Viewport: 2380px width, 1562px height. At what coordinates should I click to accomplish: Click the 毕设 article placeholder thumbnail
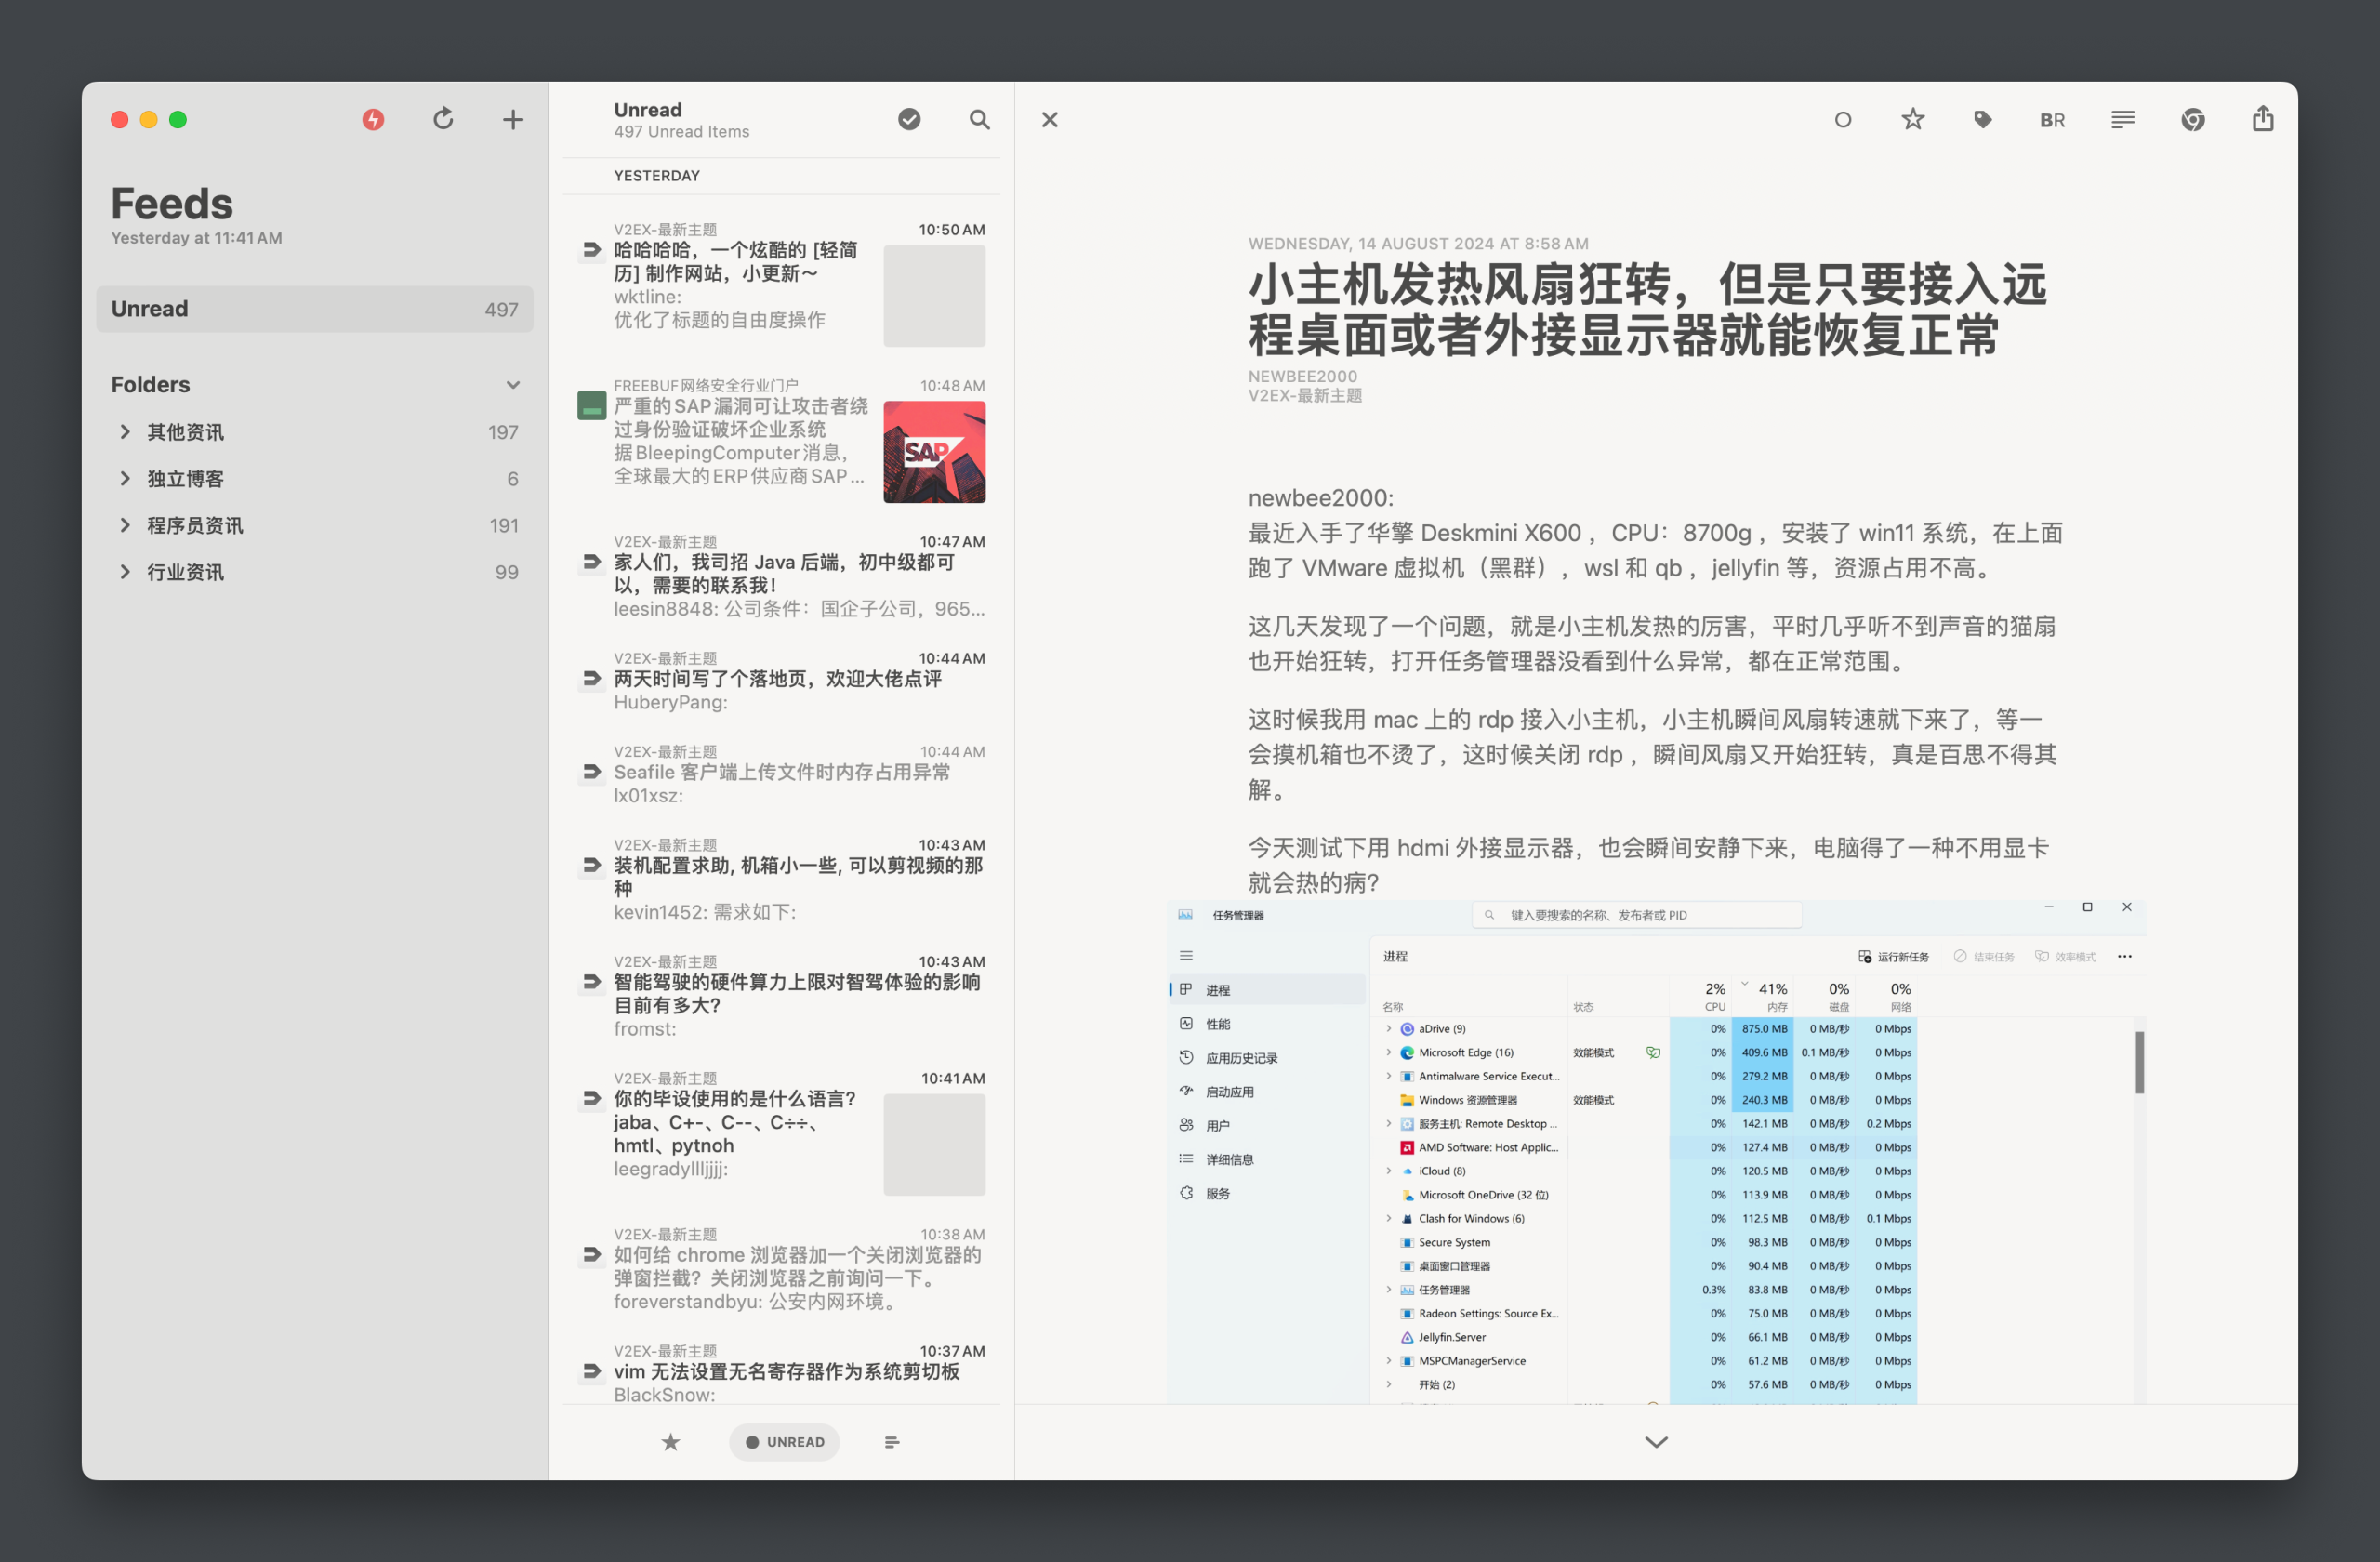click(x=934, y=1145)
